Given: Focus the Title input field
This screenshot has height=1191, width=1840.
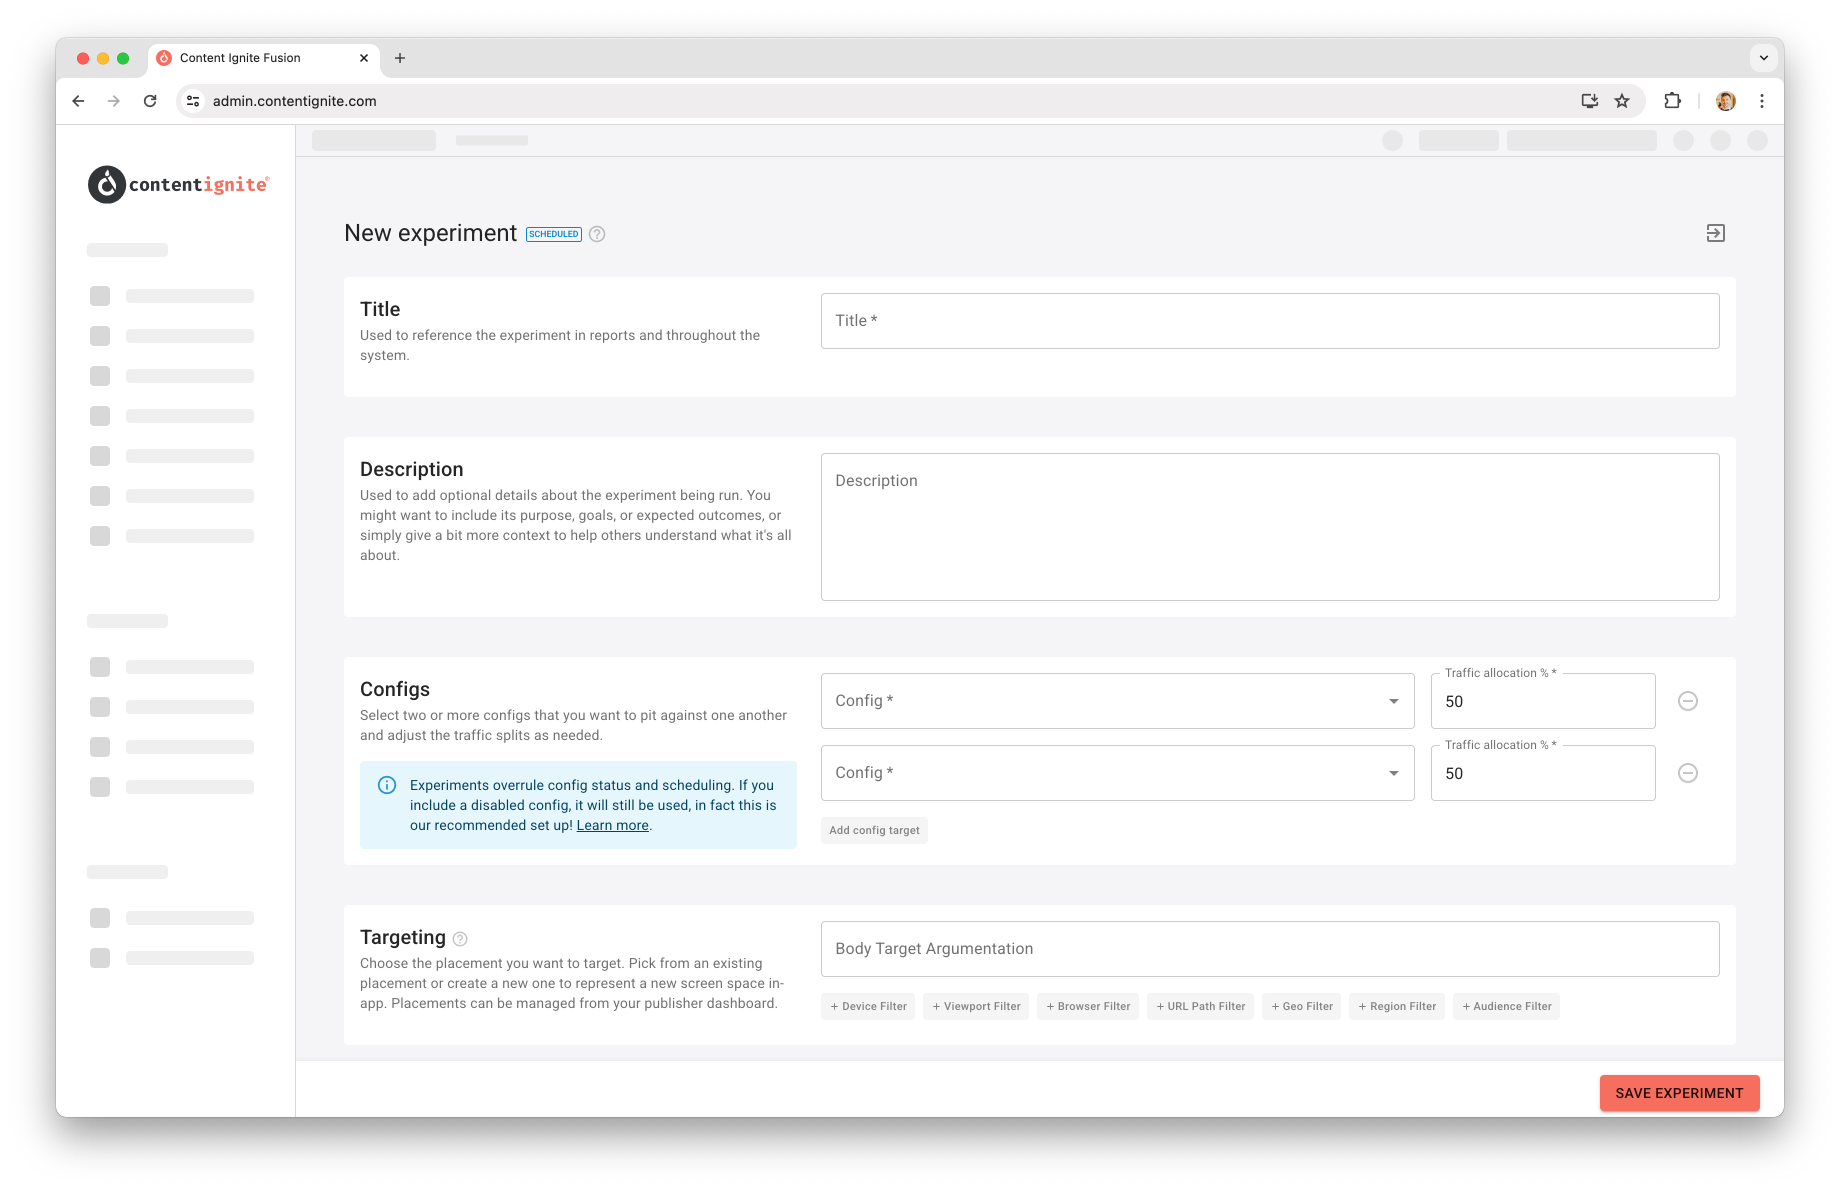Looking at the screenshot, I should [x=1270, y=321].
